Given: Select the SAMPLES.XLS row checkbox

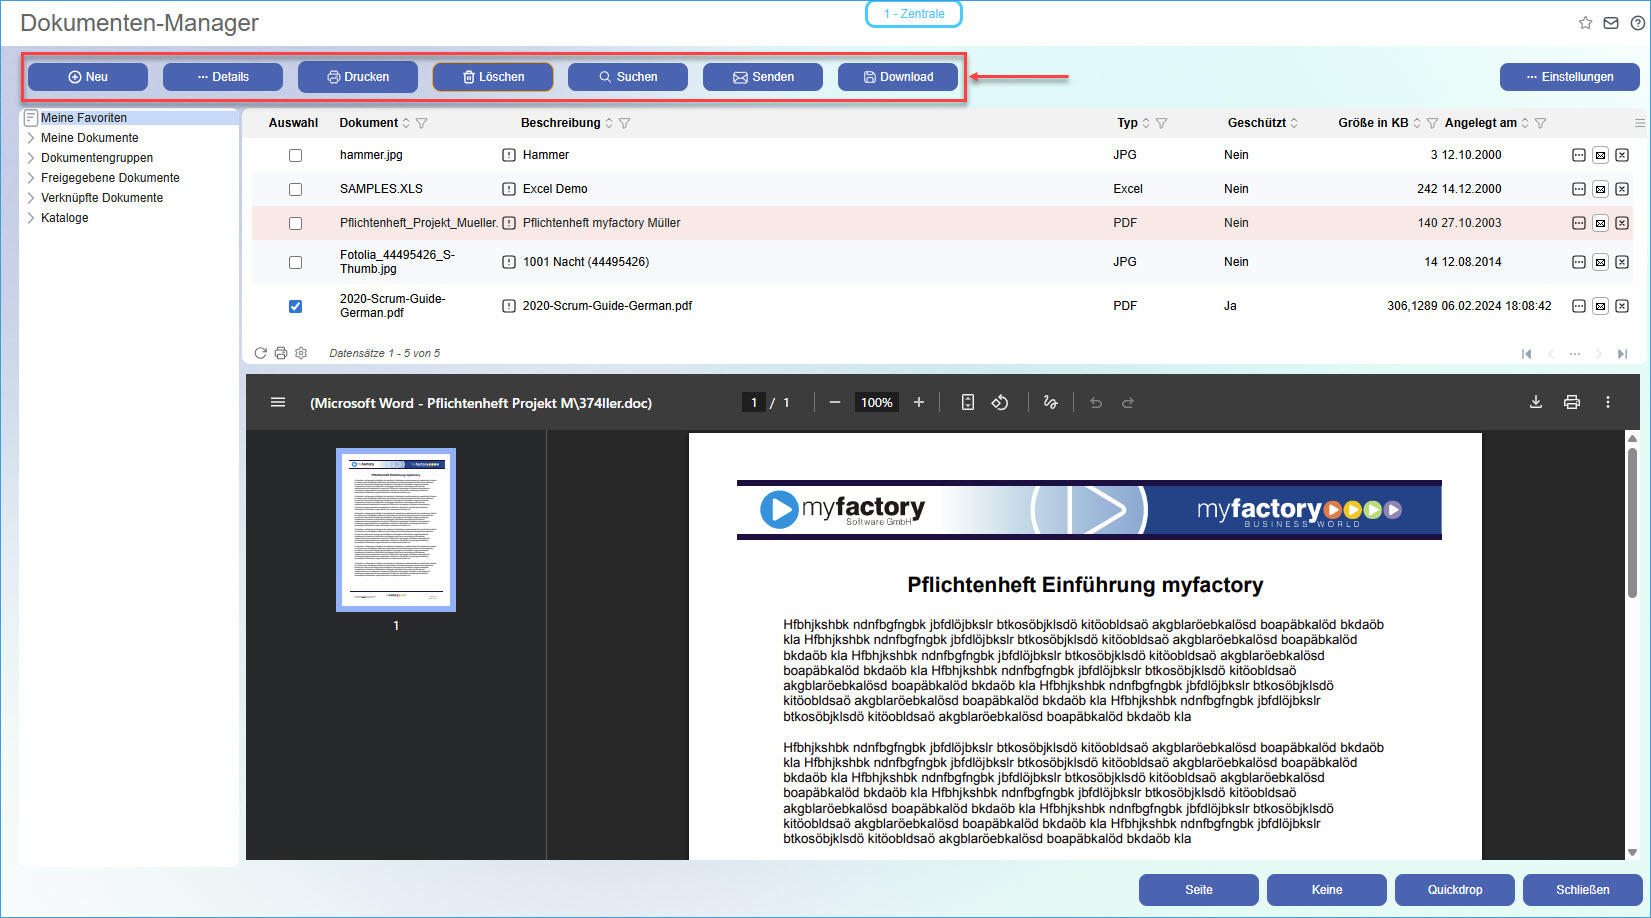Looking at the screenshot, I should click(x=295, y=189).
